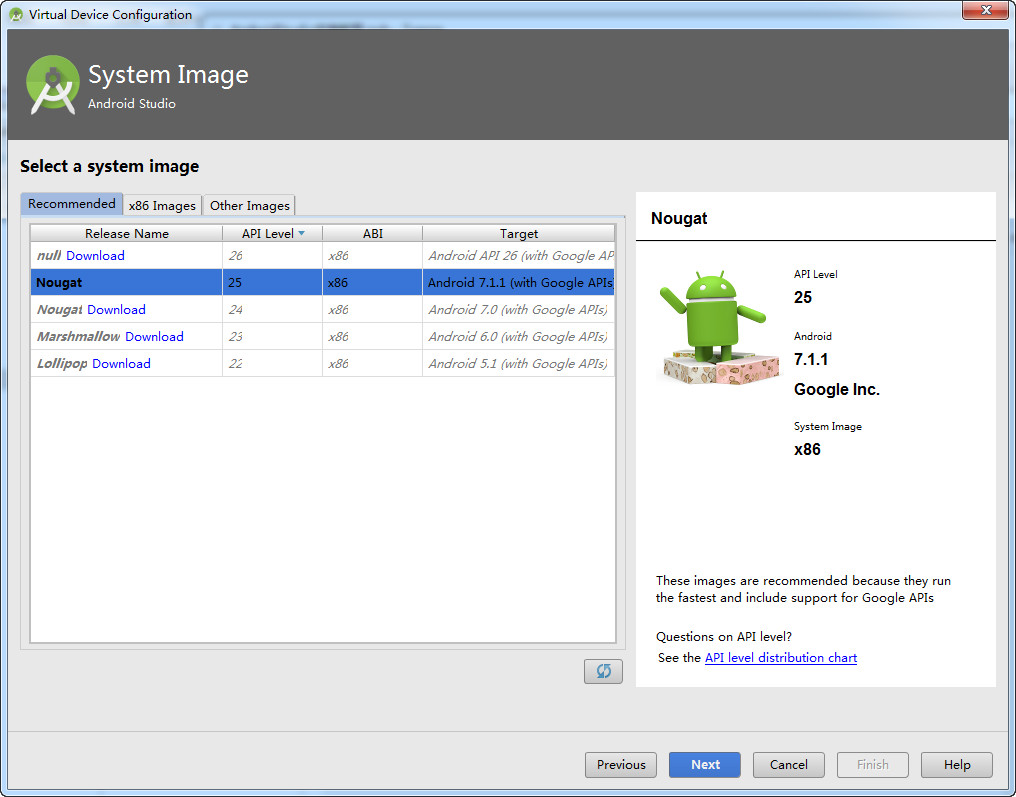
Task: Sort by Release Name column header
Action: tap(126, 233)
